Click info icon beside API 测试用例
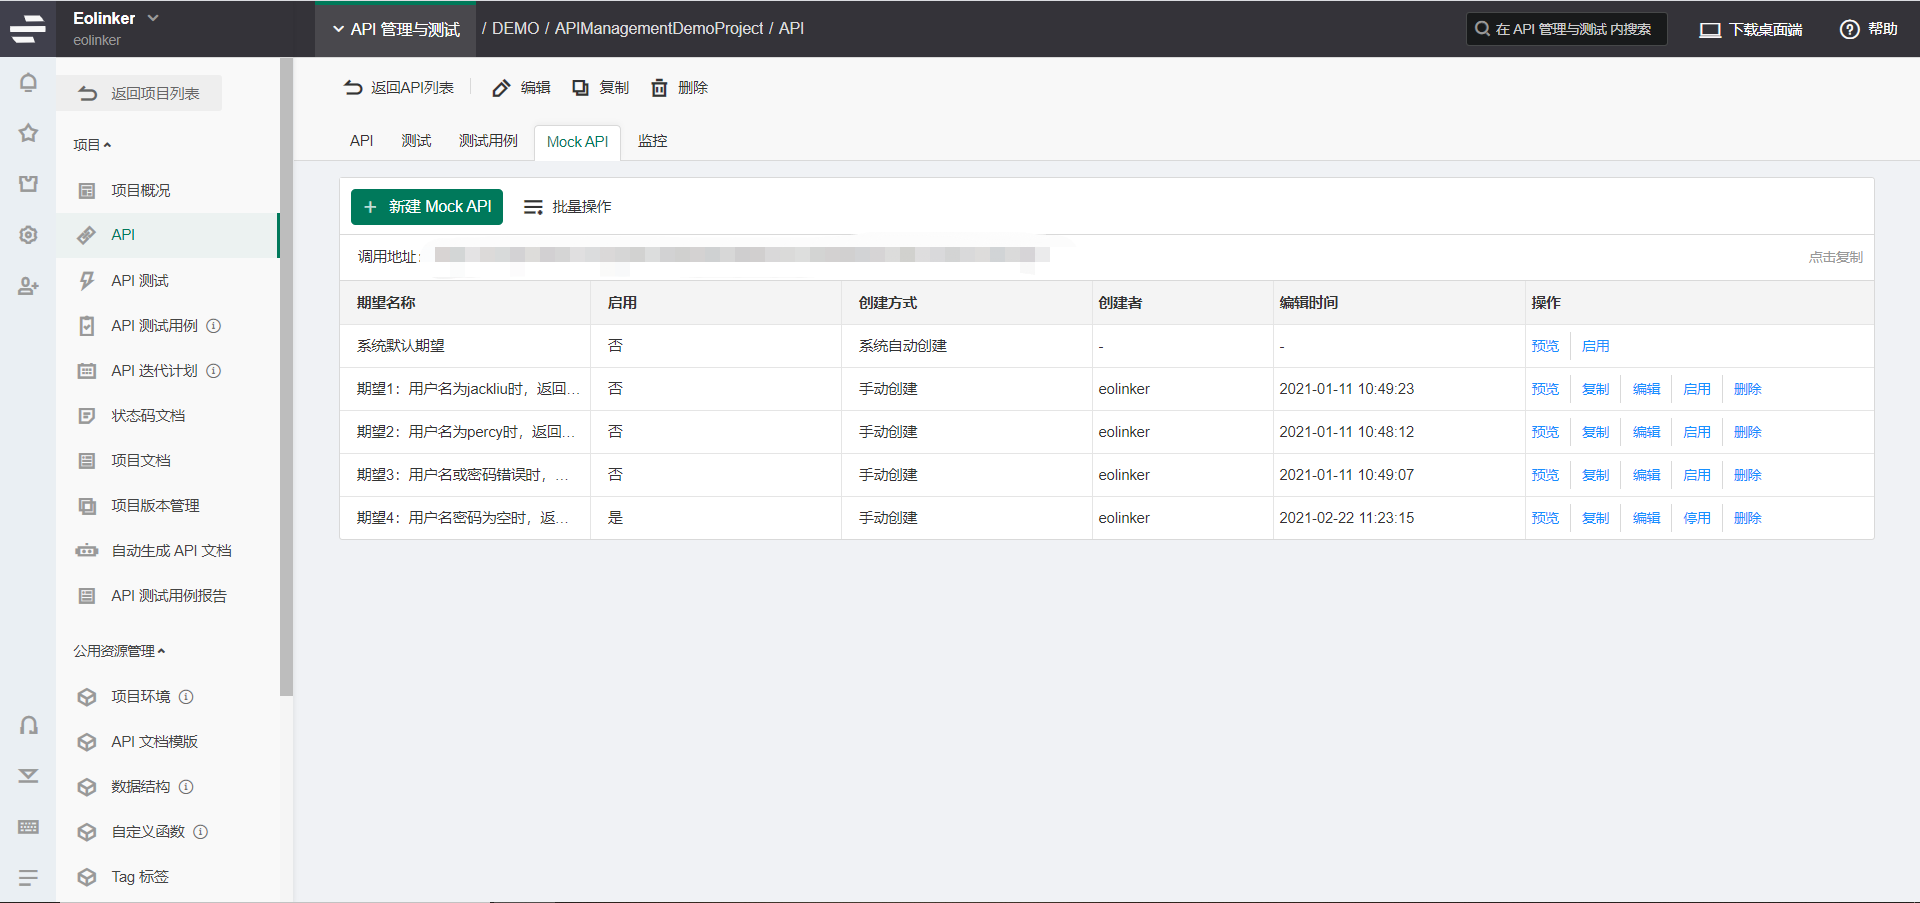1920x903 pixels. click(x=214, y=326)
